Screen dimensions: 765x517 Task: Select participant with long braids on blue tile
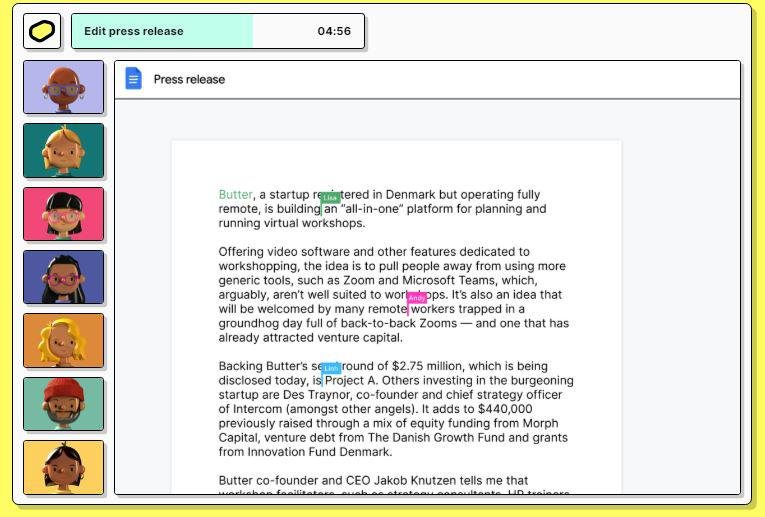(x=63, y=278)
